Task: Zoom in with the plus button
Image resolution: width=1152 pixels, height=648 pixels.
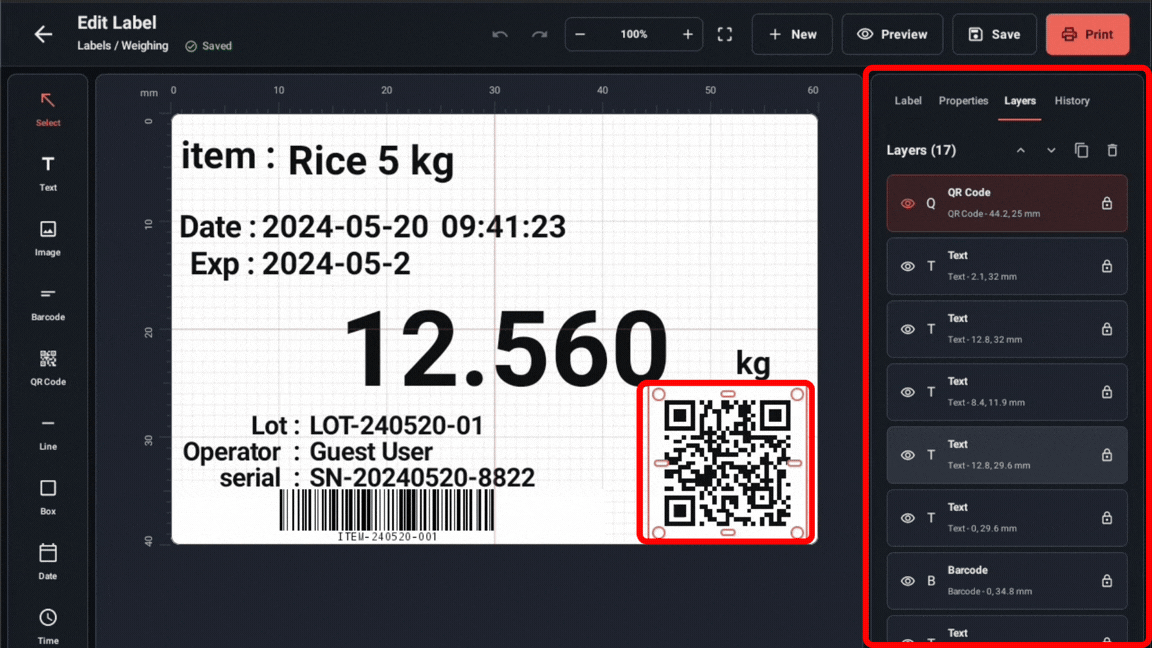Action: 688,35
